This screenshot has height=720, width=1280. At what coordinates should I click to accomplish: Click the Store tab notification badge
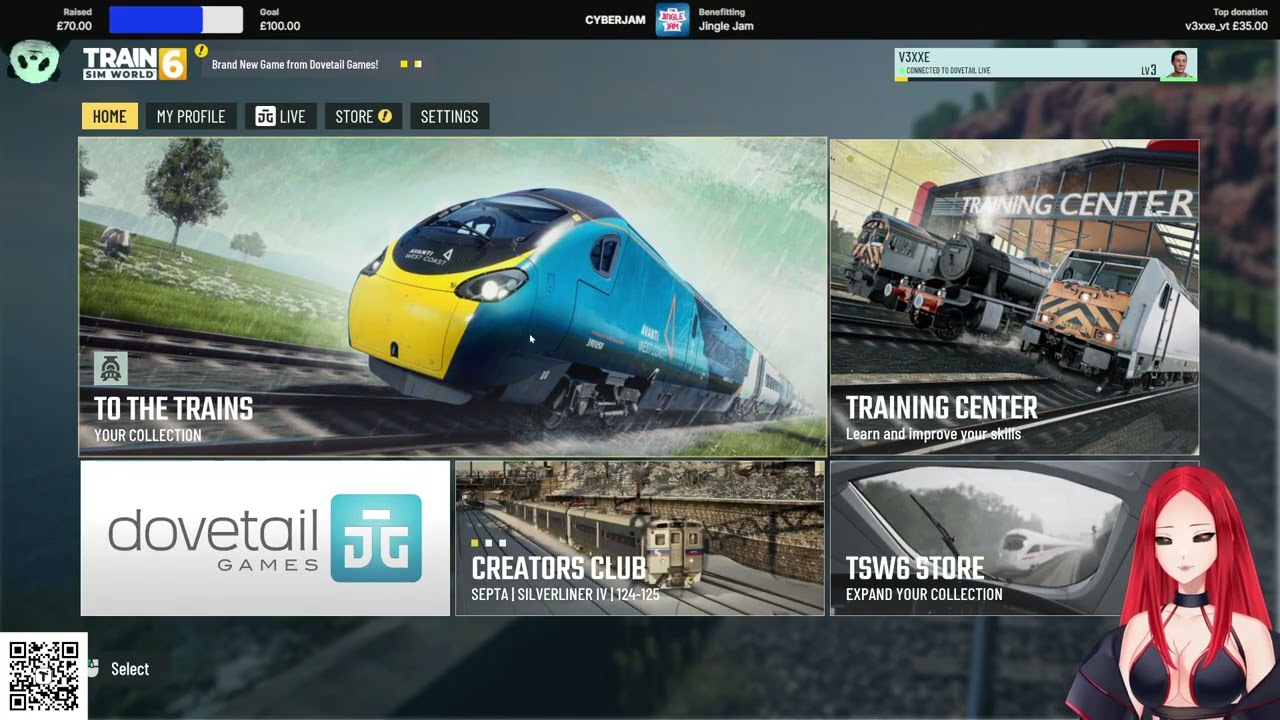tap(385, 117)
